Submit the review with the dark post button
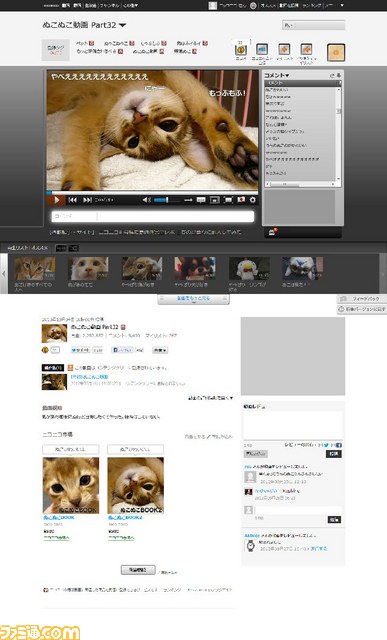The image size is (387, 640). 334,453
